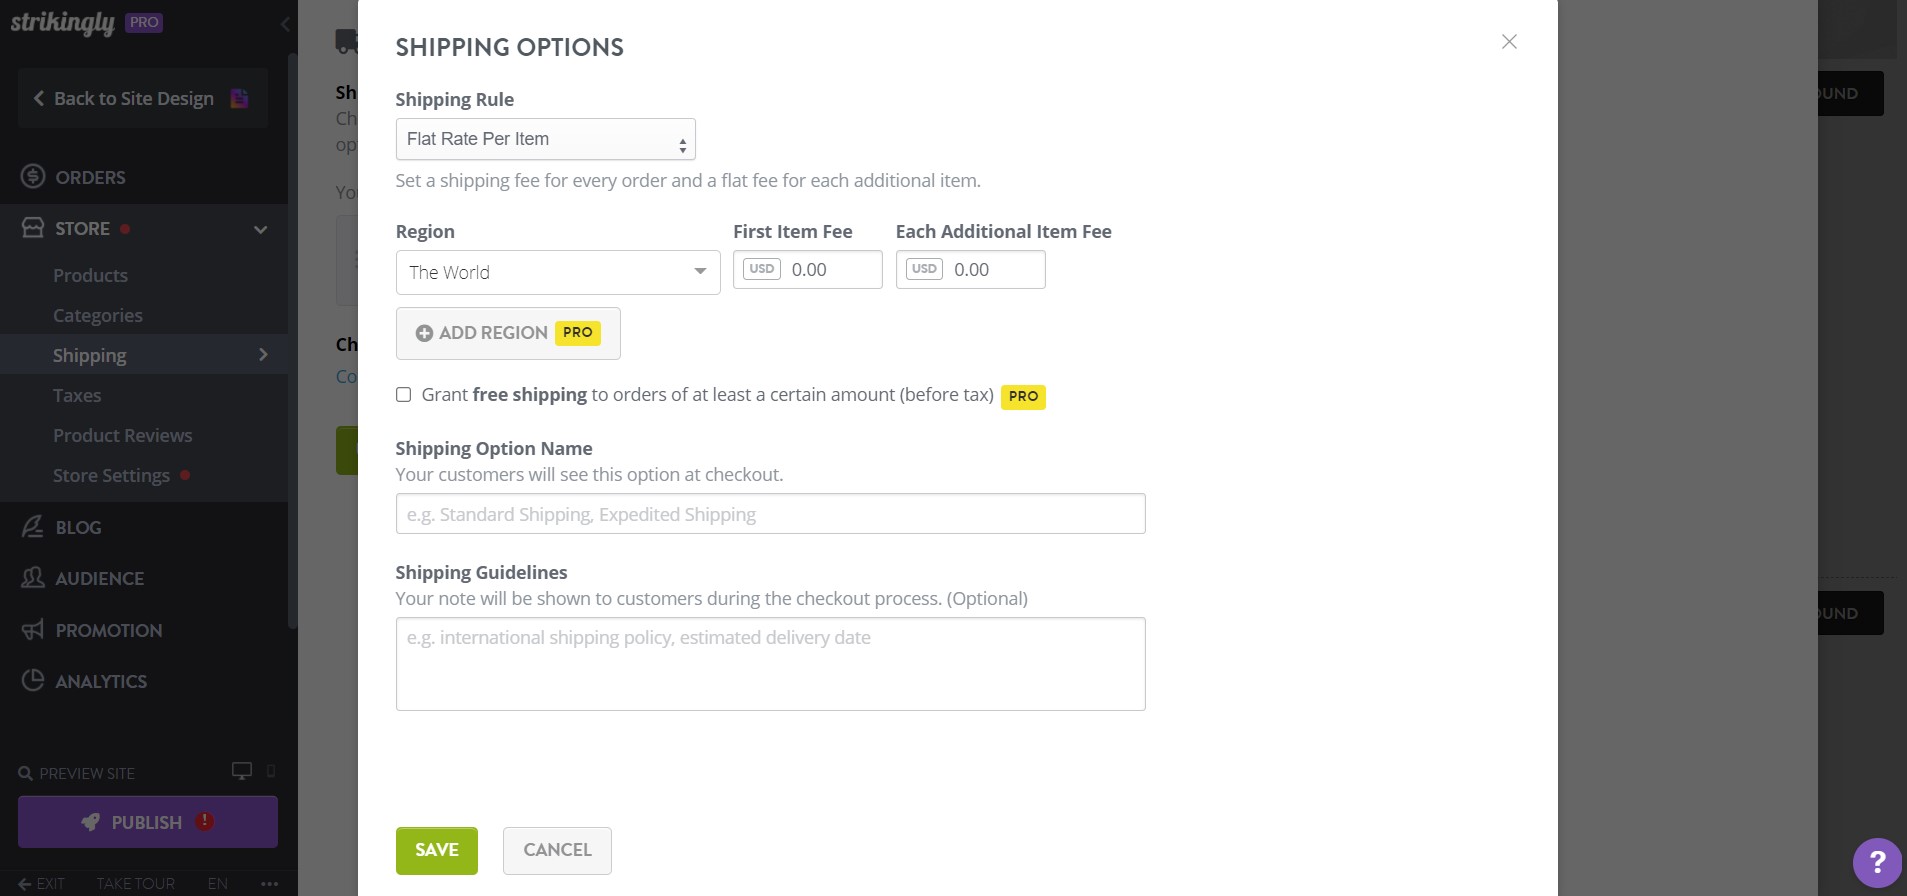Image resolution: width=1907 pixels, height=896 pixels.
Task: Click the magnifier icon next to Preview Site
Action: [24, 773]
